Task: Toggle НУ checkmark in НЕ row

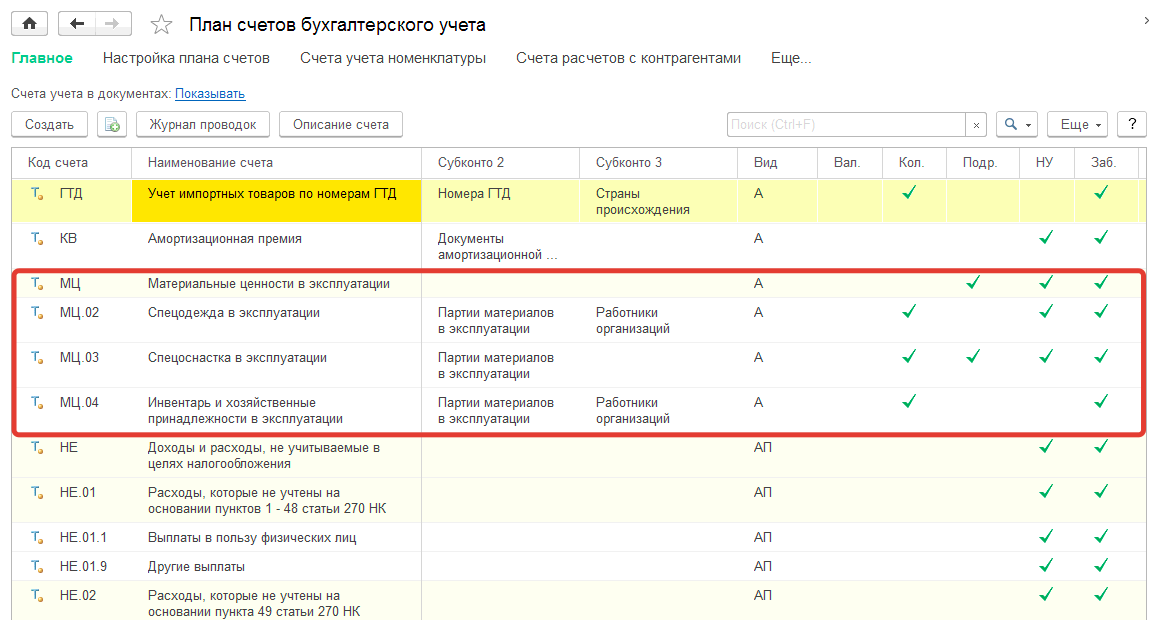Action: tap(1046, 446)
